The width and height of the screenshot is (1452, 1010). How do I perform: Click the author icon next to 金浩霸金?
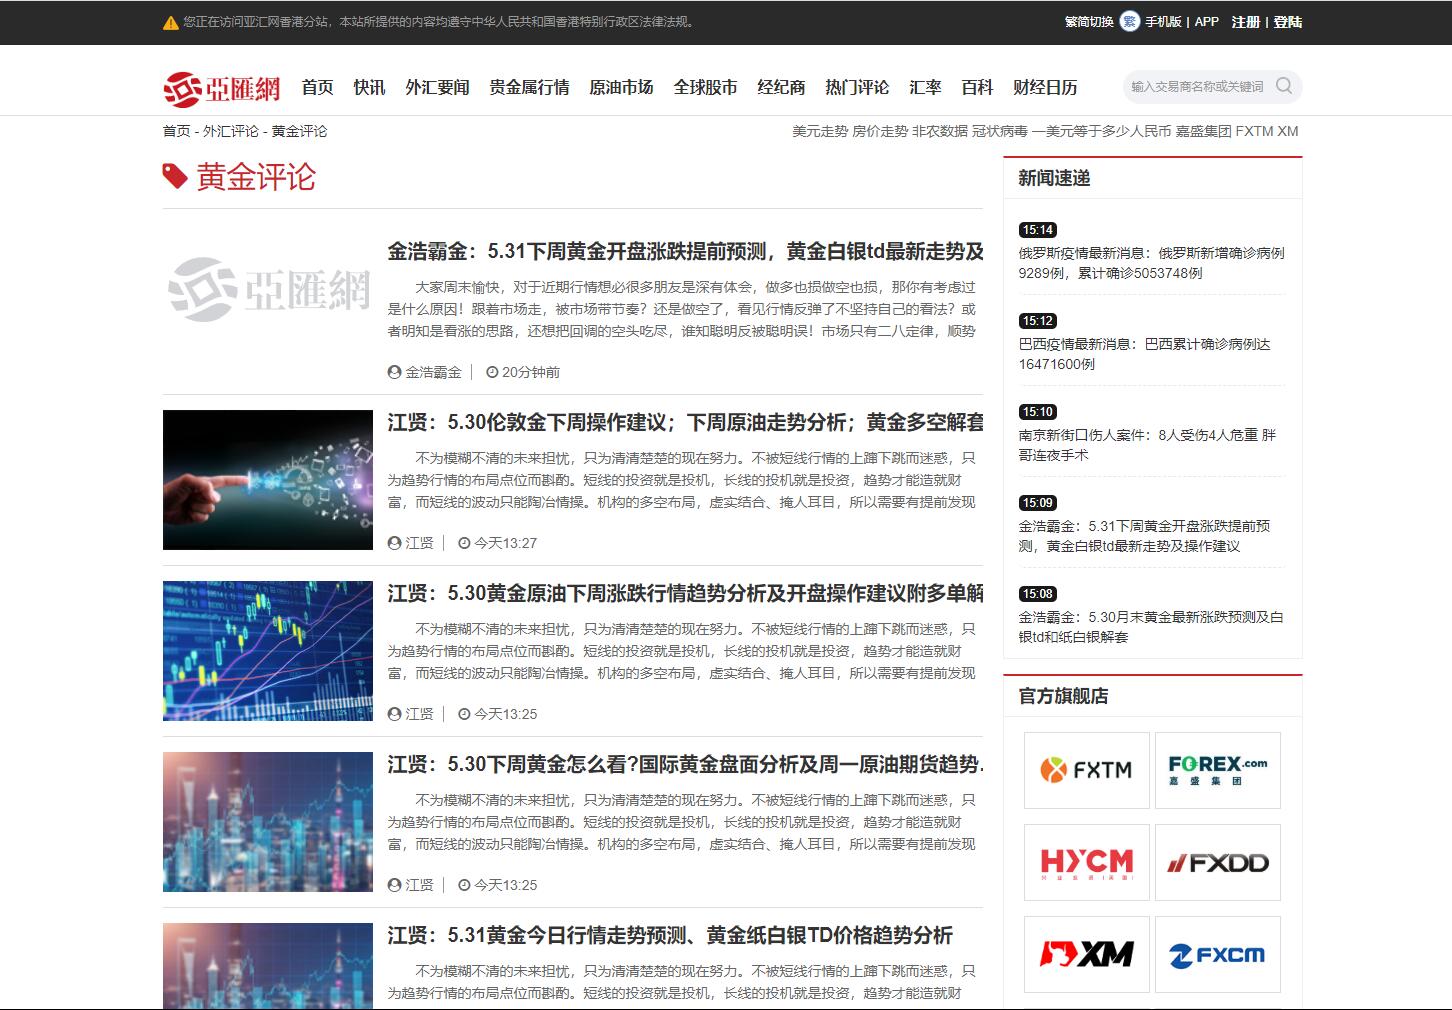pyautogui.click(x=392, y=370)
